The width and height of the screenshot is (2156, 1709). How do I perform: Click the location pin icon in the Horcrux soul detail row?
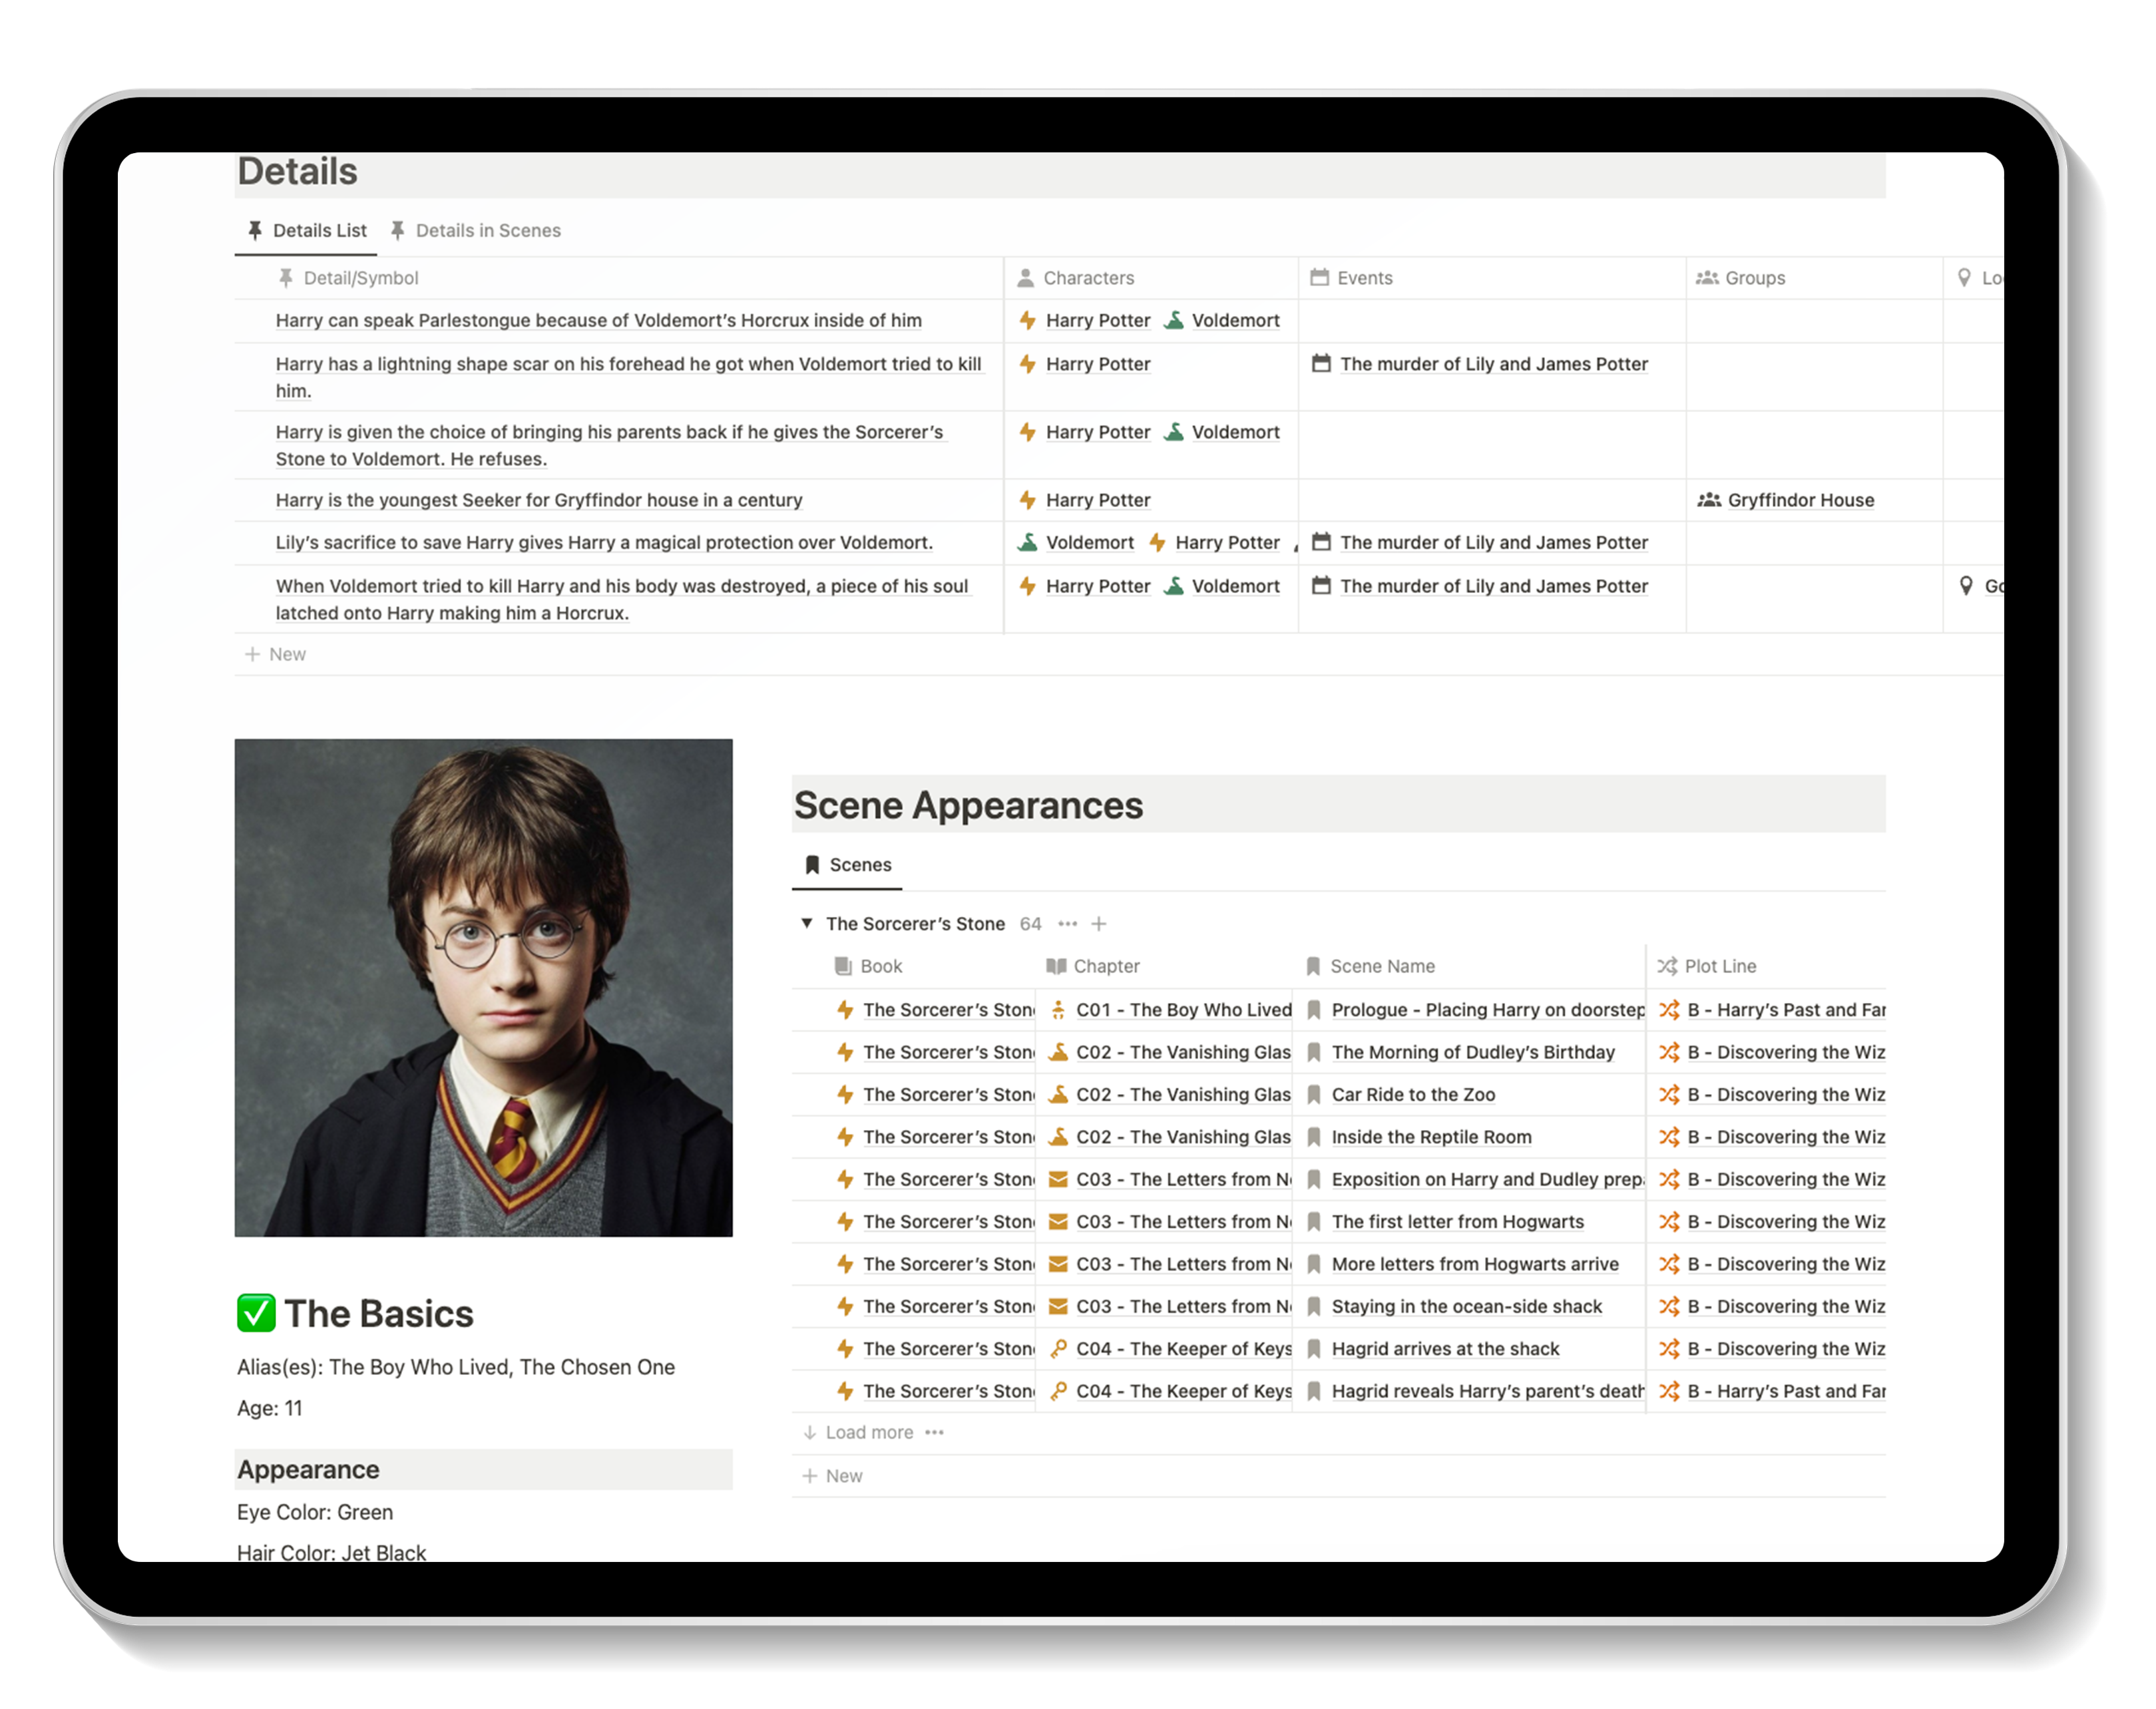1966,586
